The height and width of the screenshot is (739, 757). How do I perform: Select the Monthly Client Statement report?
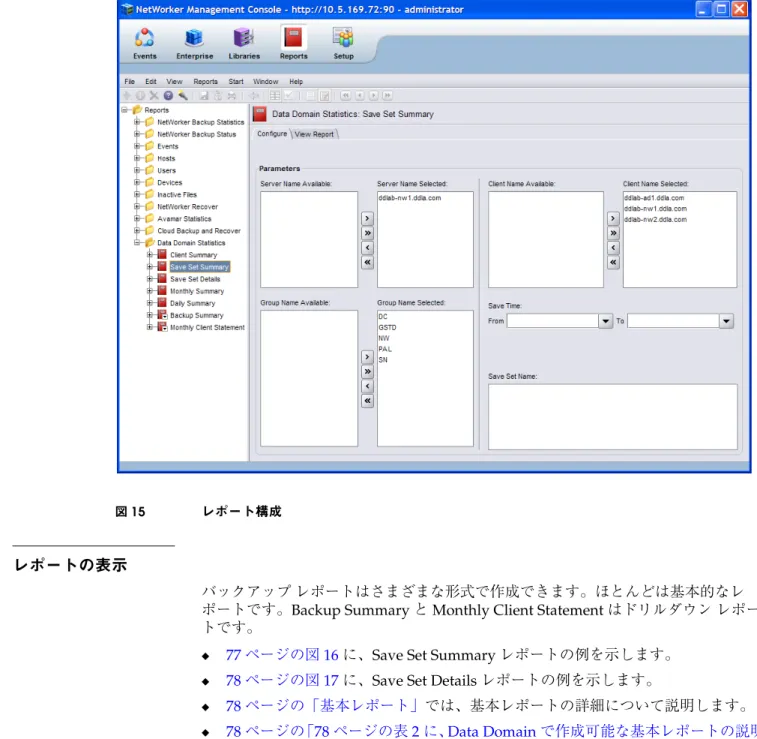[x=207, y=327]
